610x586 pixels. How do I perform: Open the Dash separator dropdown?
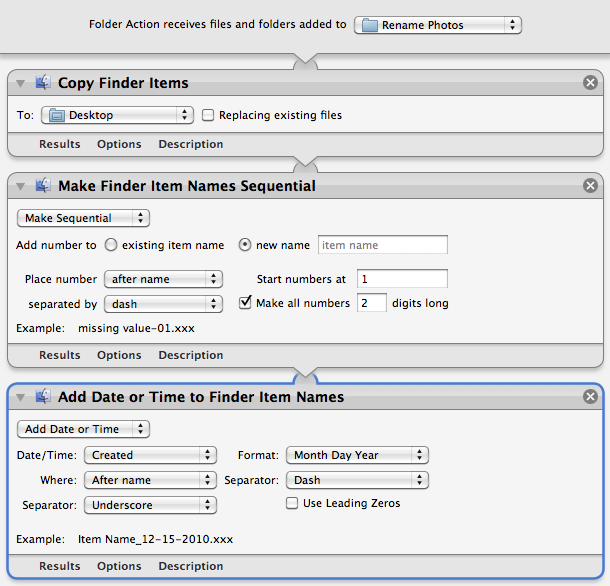(357, 480)
